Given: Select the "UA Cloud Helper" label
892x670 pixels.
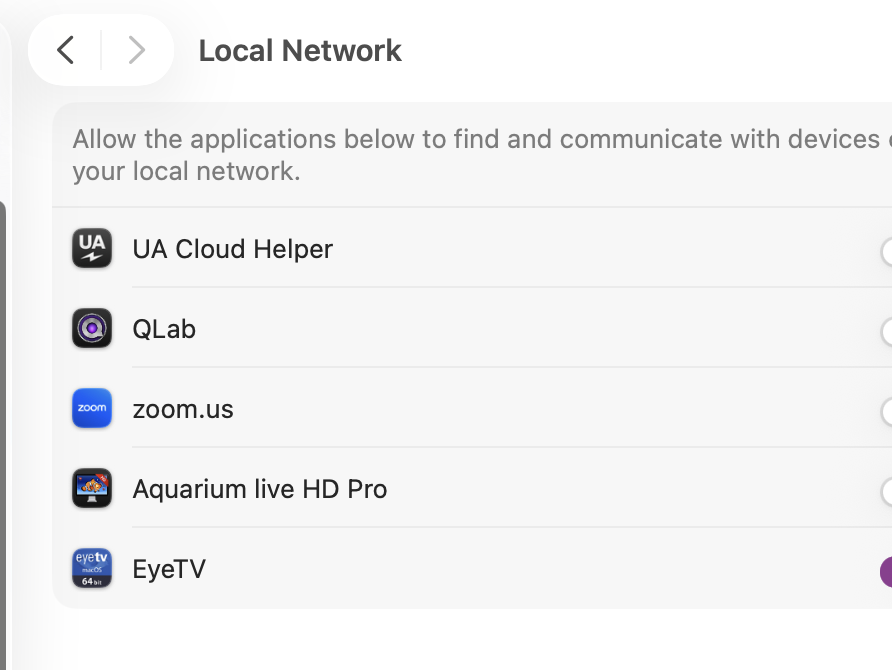Looking at the screenshot, I should (233, 249).
